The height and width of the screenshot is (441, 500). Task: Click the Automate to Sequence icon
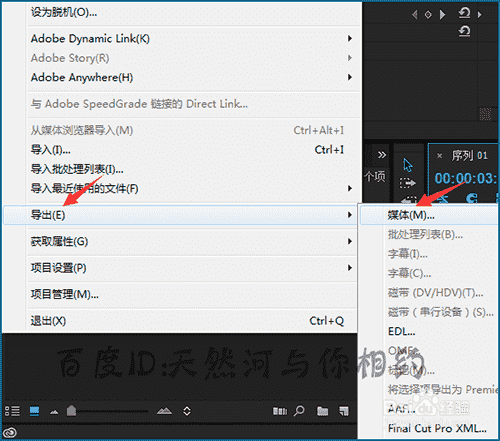tap(280, 411)
